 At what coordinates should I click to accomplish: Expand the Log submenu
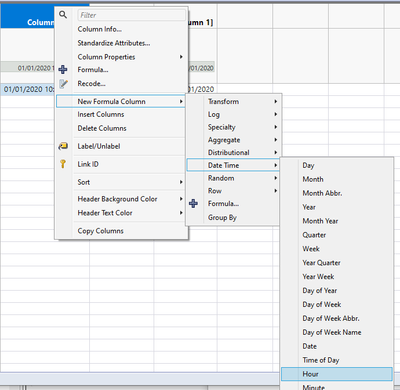233,114
